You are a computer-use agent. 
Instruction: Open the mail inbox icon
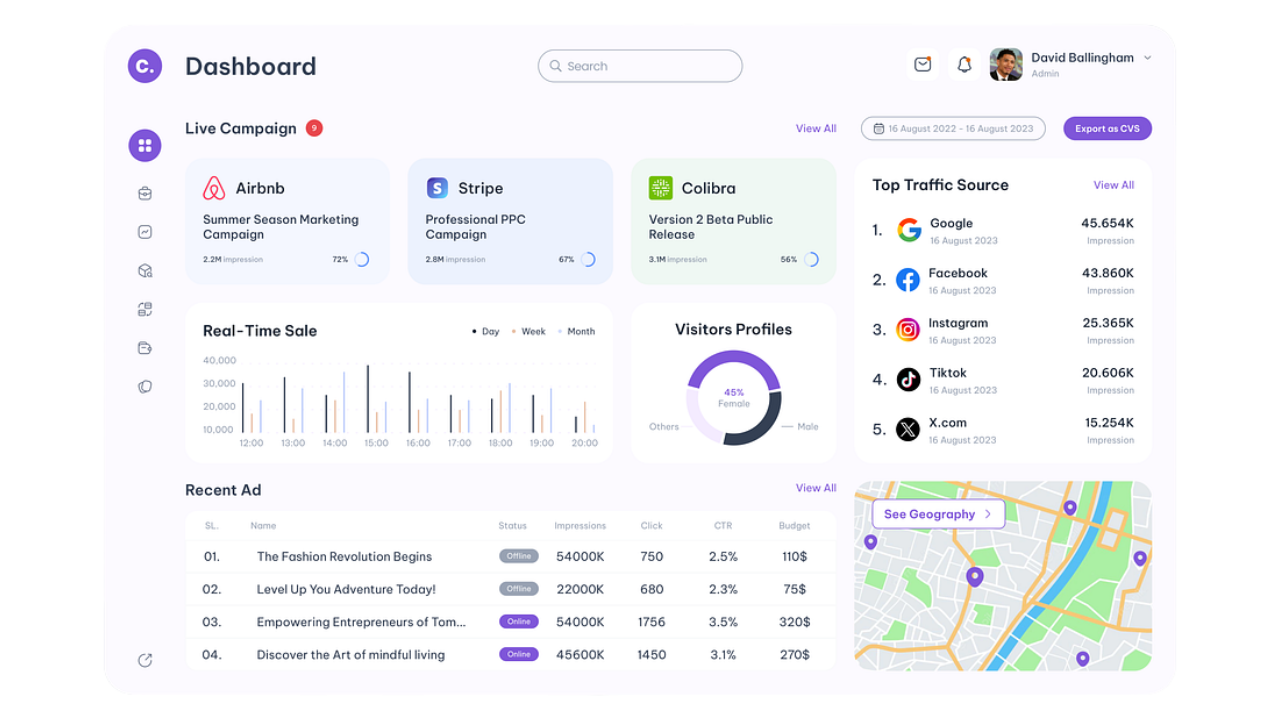click(922, 65)
